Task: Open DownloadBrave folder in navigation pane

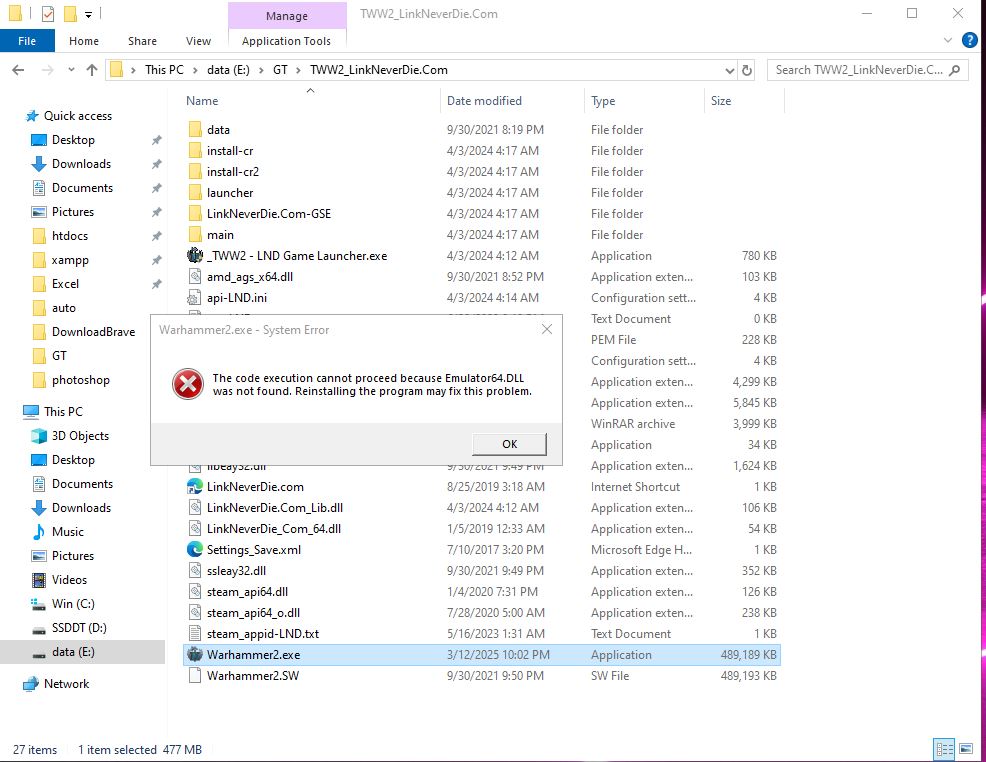Action: point(93,331)
